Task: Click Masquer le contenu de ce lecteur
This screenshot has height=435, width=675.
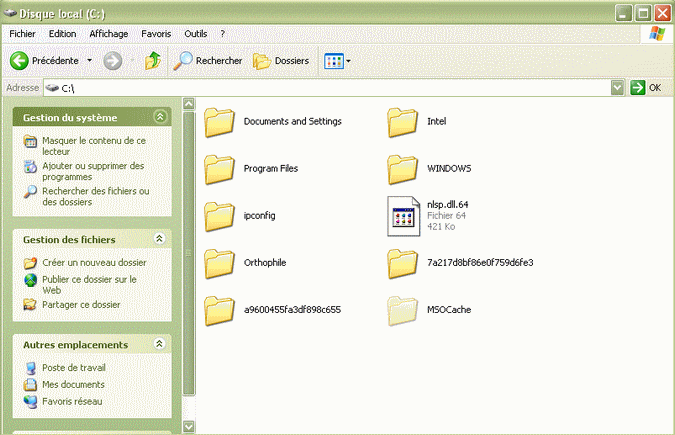Action: tap(94, 146)
